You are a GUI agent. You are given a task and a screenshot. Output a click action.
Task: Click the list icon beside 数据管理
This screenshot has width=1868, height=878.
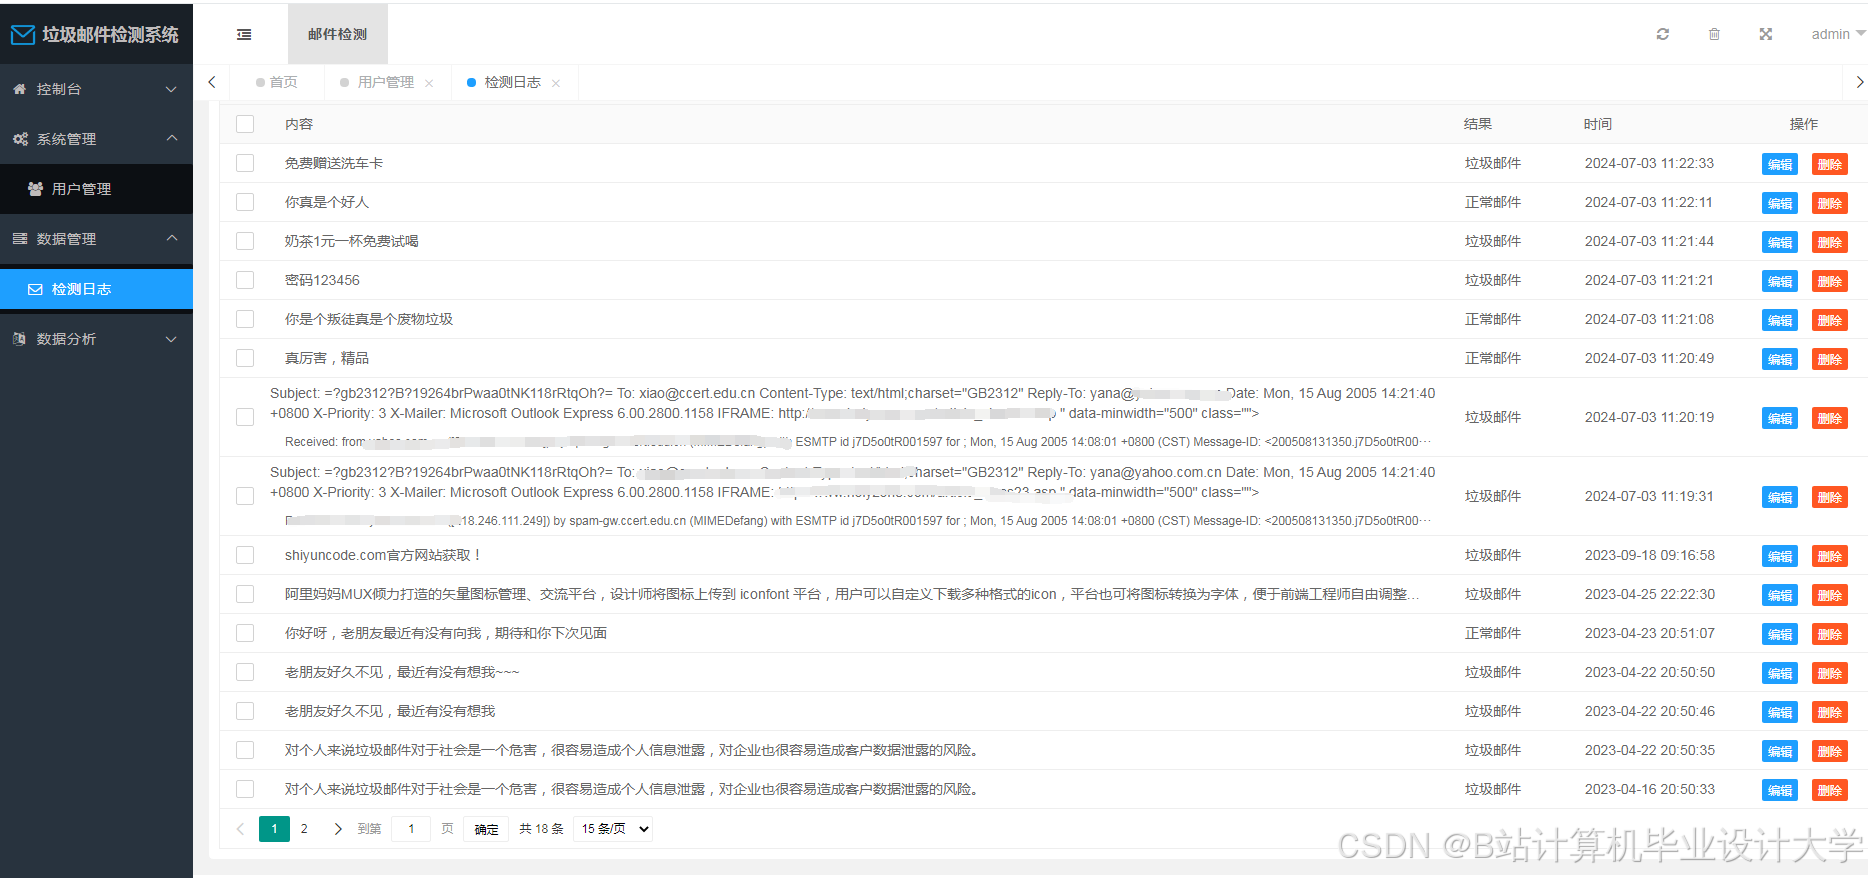coord(20,239)
